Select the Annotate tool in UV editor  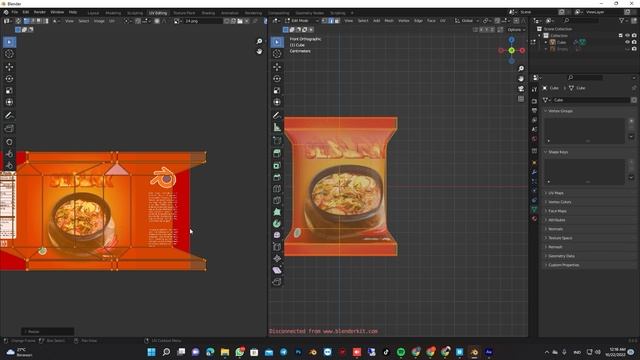9,116
